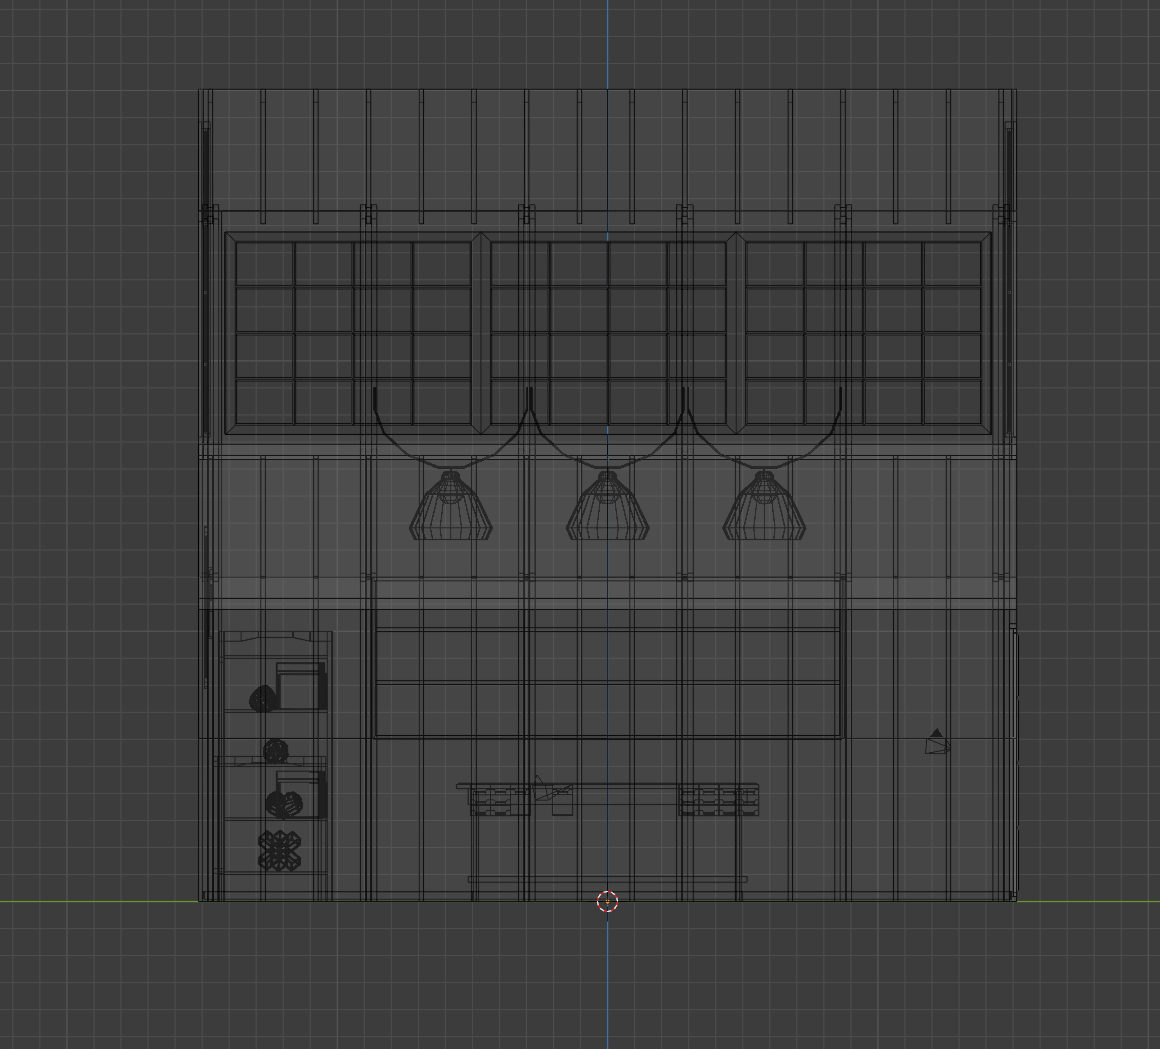Select the middle pendant lamp shade
Image resolution: width=1160 pixels, height=1049 pixels.
coord(607,505)
